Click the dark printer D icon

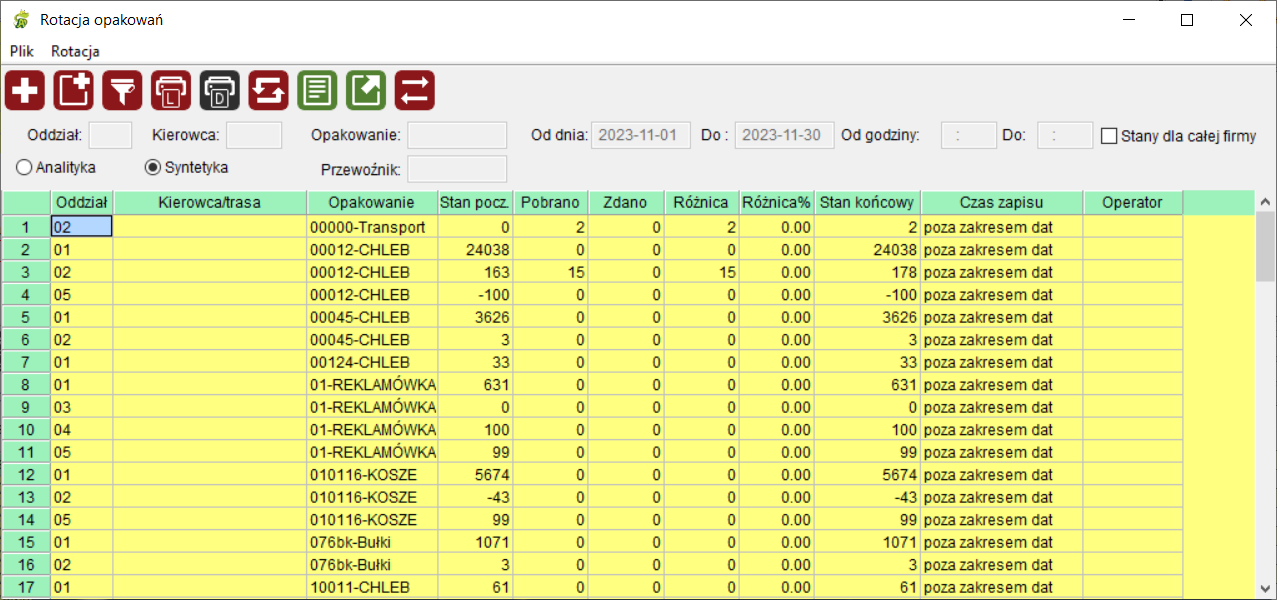click(220, 91)
